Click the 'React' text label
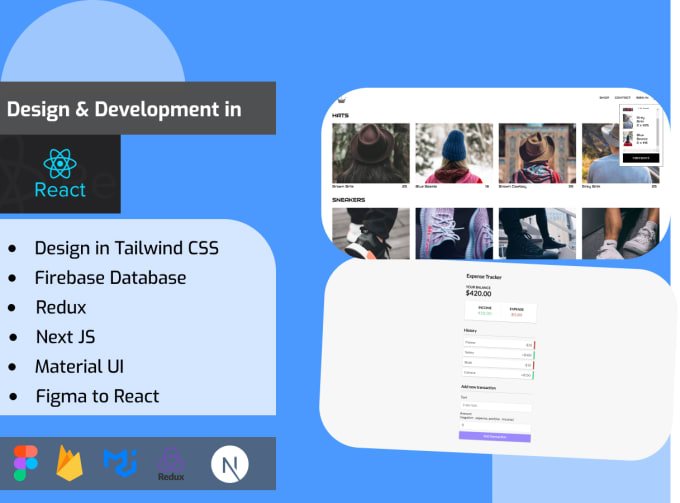The width and height of the screenshot is (680, 503). click(x=60, y=190)
